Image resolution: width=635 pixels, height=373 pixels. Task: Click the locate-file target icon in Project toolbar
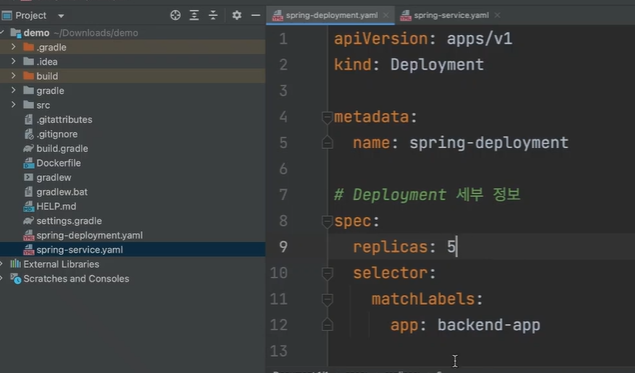[175, 15]
